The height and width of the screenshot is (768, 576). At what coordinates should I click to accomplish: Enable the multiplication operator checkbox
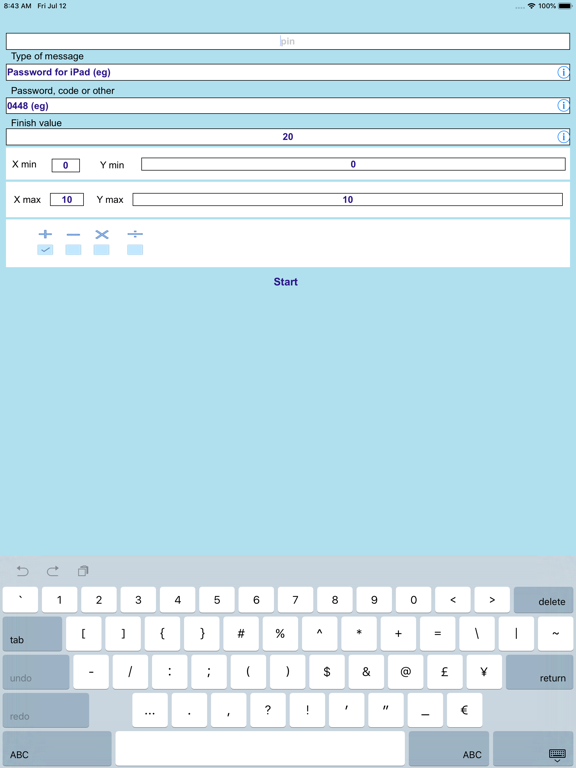[x=101, y=250]
